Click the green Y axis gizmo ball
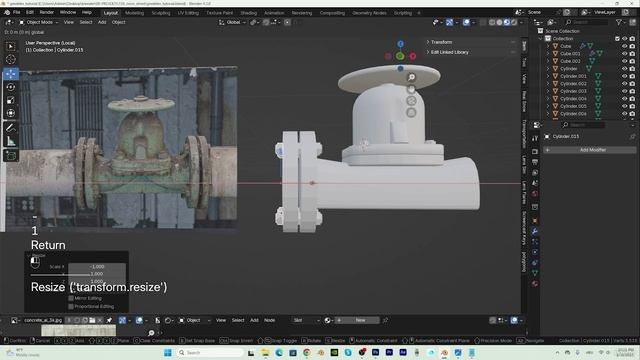Viewport: 640px width, 360px height. point(400,56)
